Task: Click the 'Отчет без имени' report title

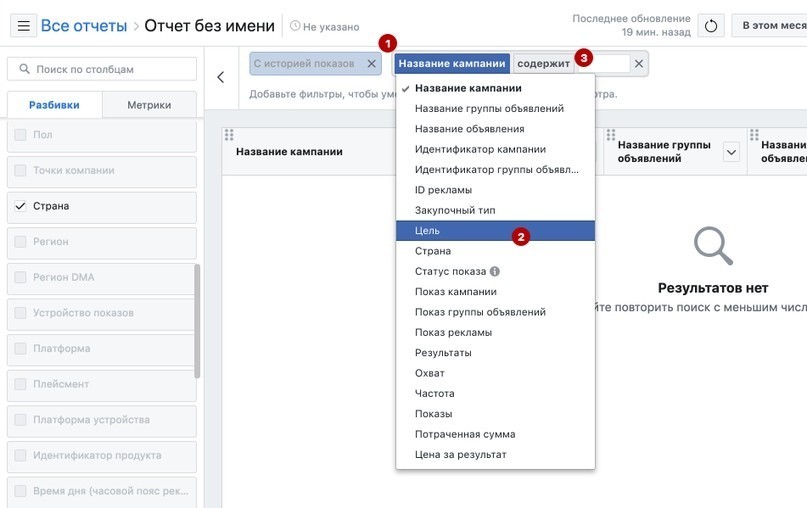Action: tap(209, 25)
